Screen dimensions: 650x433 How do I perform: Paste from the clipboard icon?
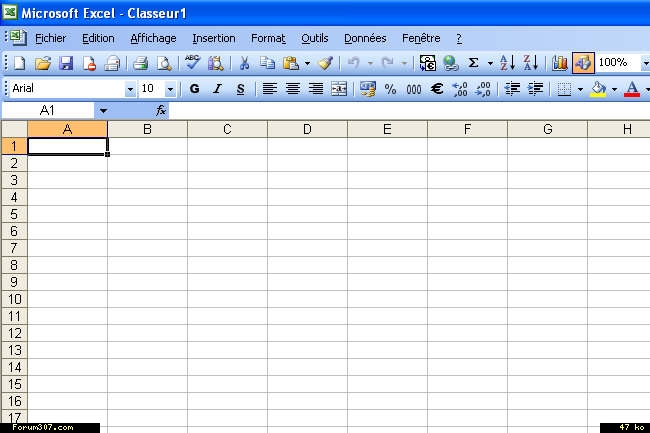291,63
